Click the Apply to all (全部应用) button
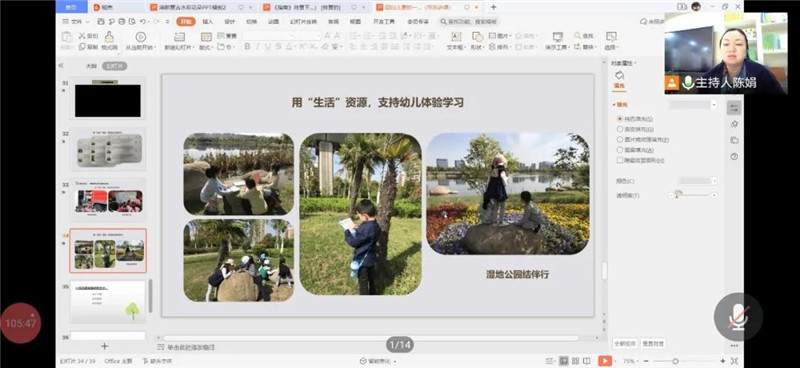This screenshot has width=800, height=368. tap(624, 344)
